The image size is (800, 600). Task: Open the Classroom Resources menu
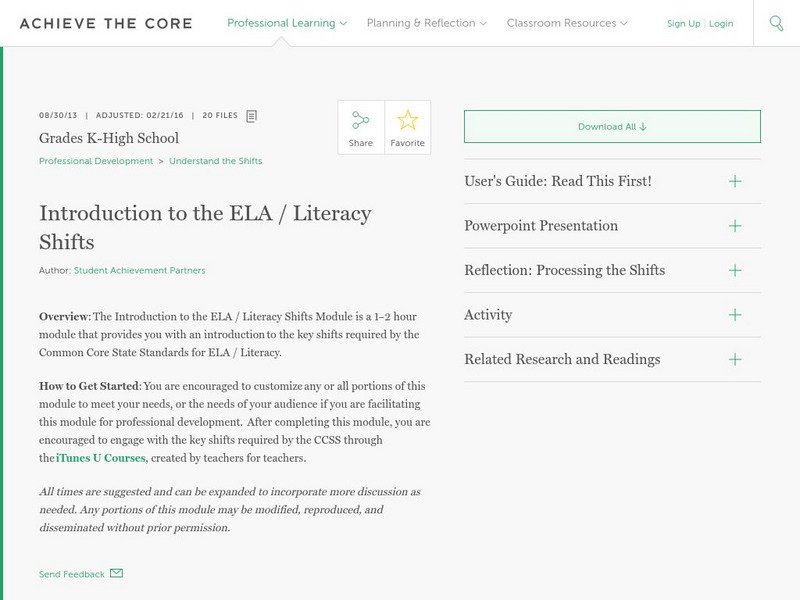[567, 23]
